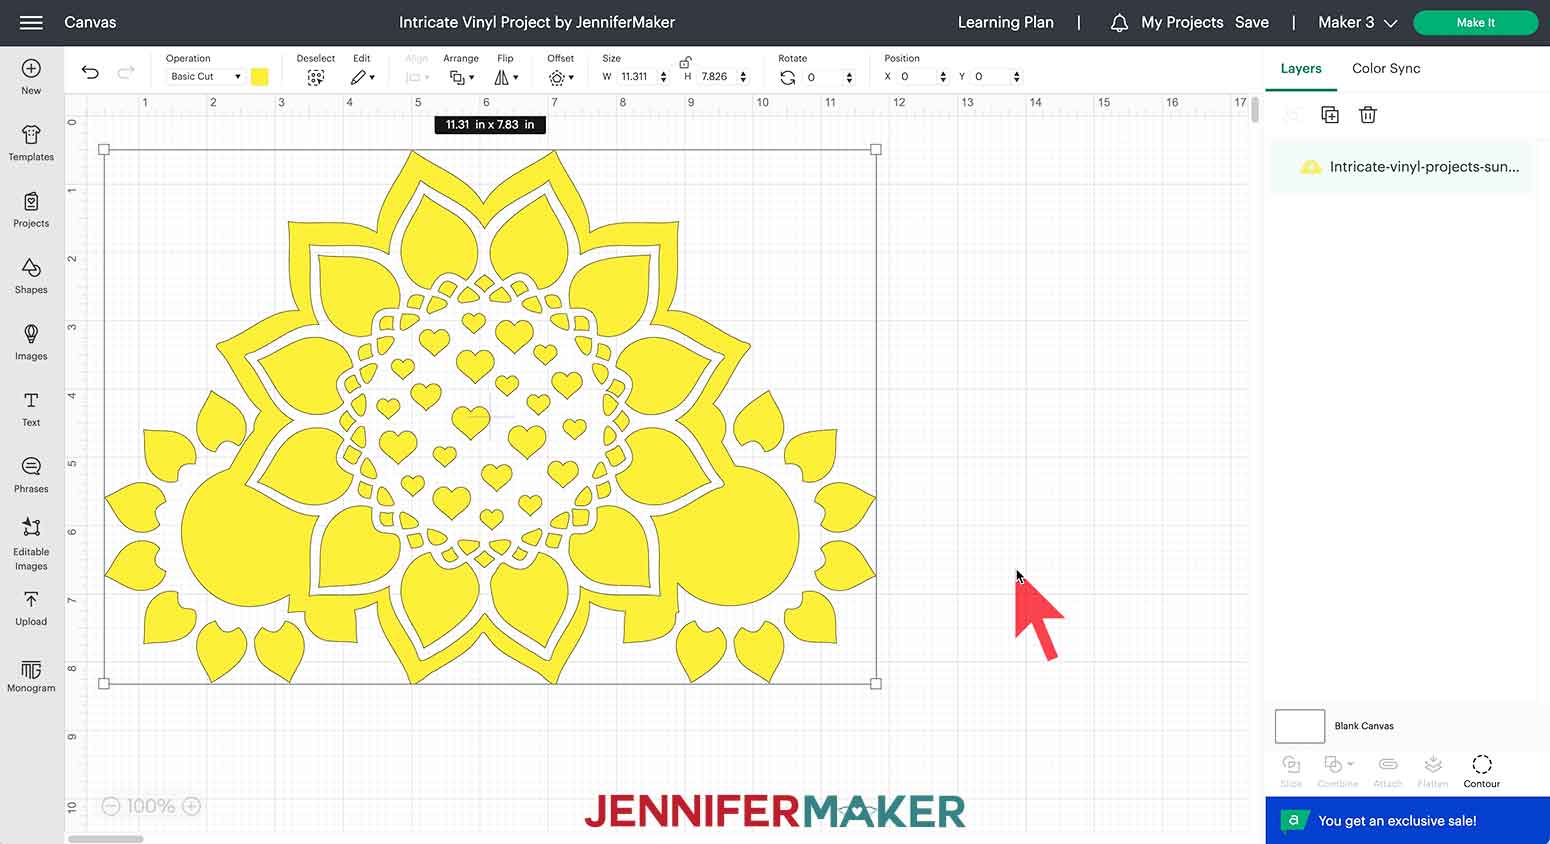1550x844 pixels.
Task: Adjust the Position X stepper arrows
Action: (x=943, y=77)
